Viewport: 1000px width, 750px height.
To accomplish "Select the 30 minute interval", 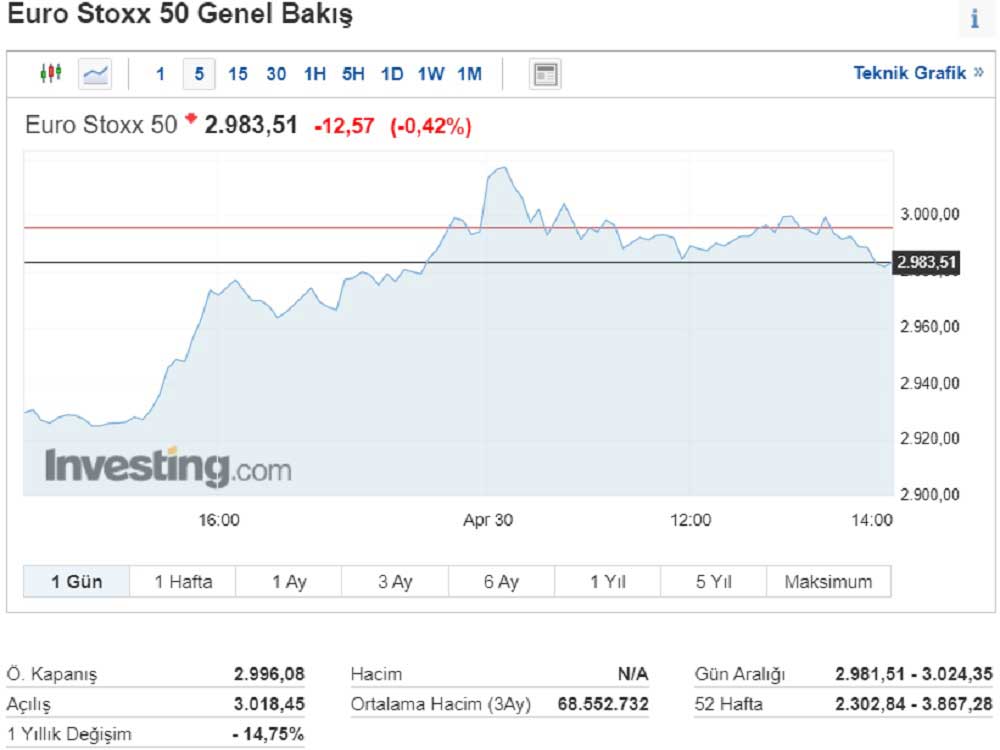I will click(x=276, y=74).
